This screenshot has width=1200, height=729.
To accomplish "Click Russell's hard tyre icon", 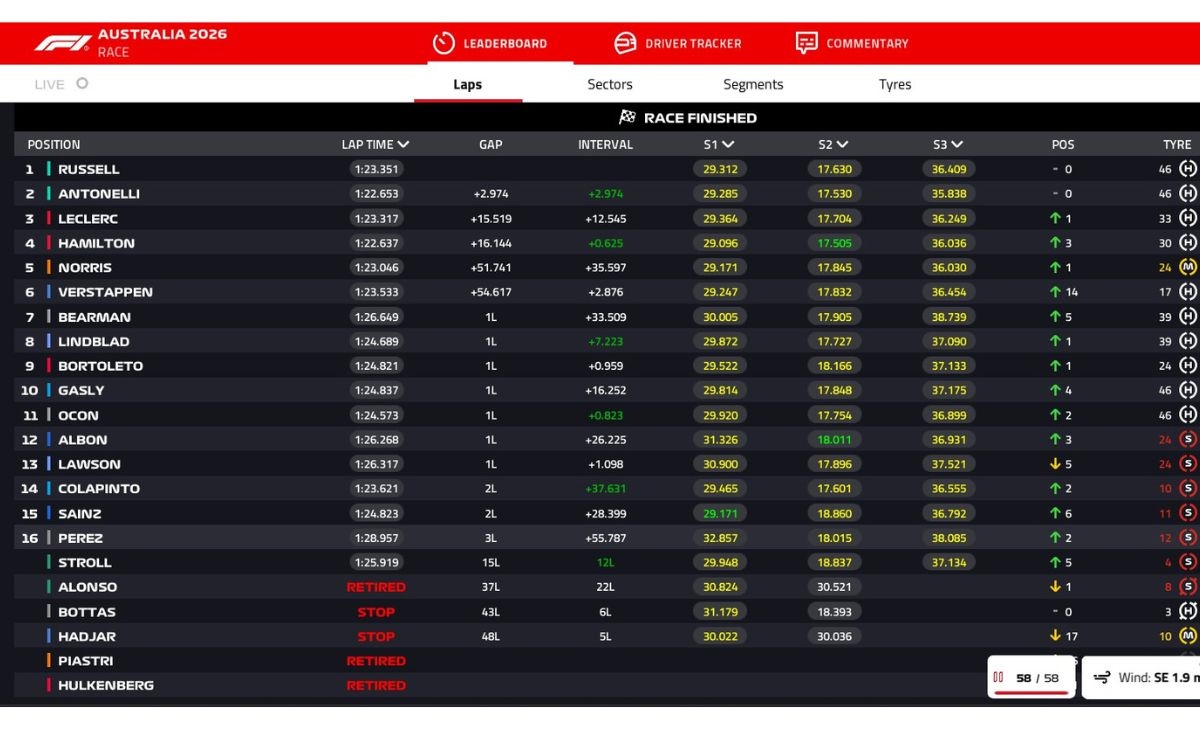I will [1187, 169].
